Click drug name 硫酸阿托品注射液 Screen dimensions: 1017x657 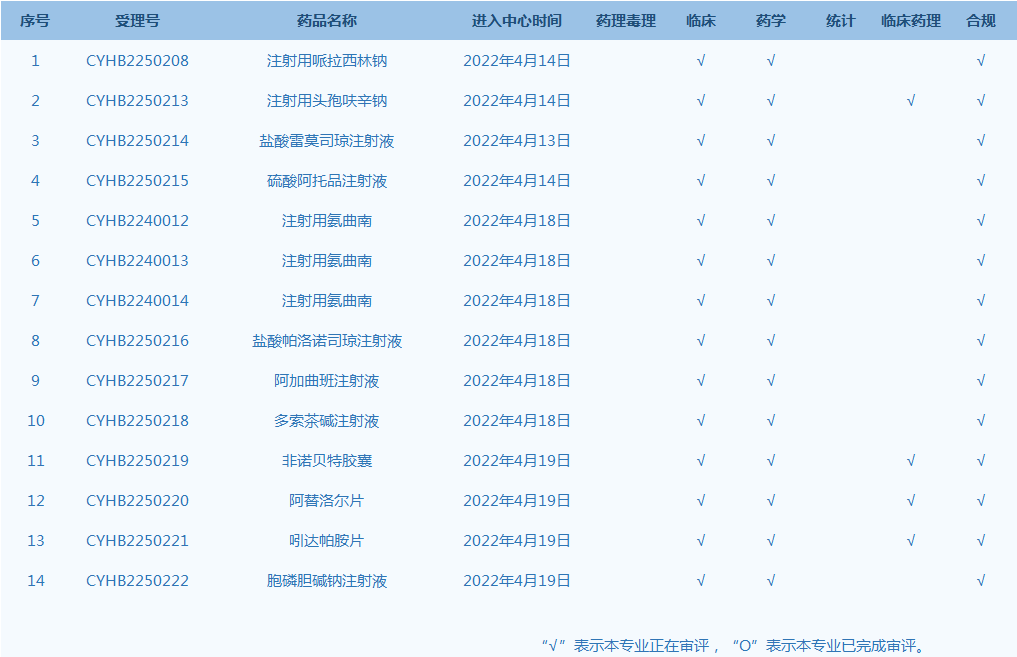click(x=327, y=181)
